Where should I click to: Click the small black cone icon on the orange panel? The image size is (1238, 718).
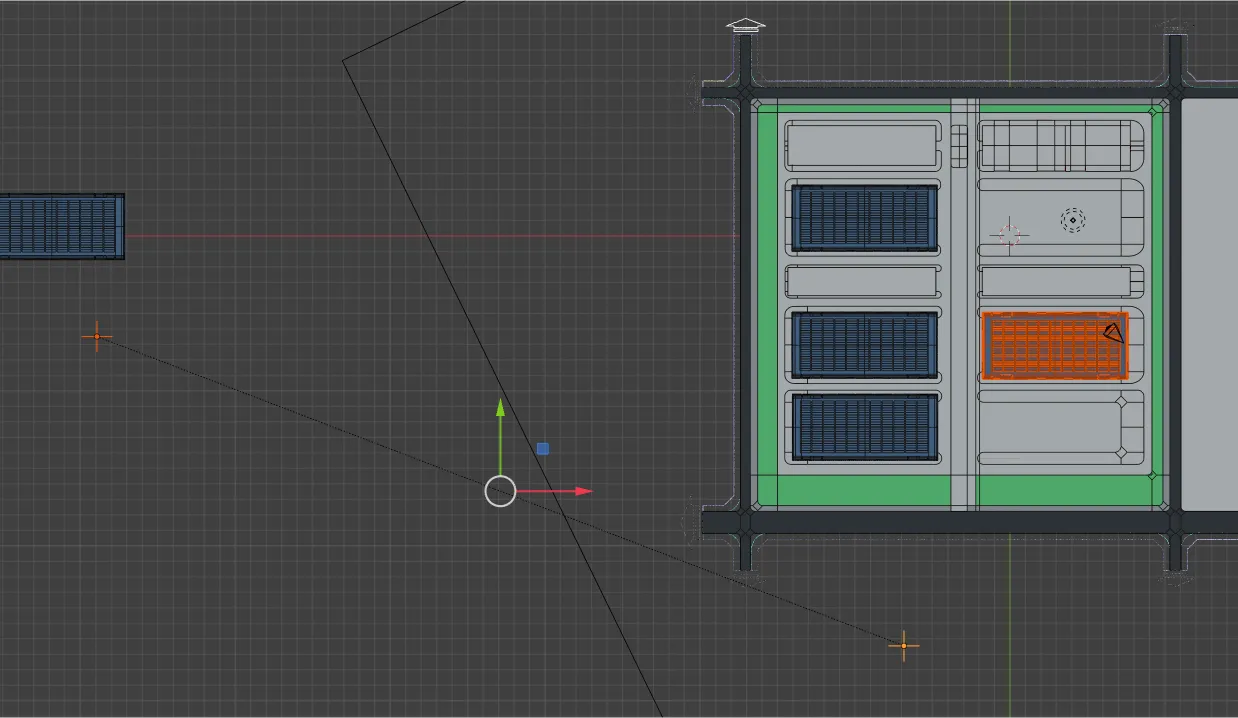tap(1113, 333)
